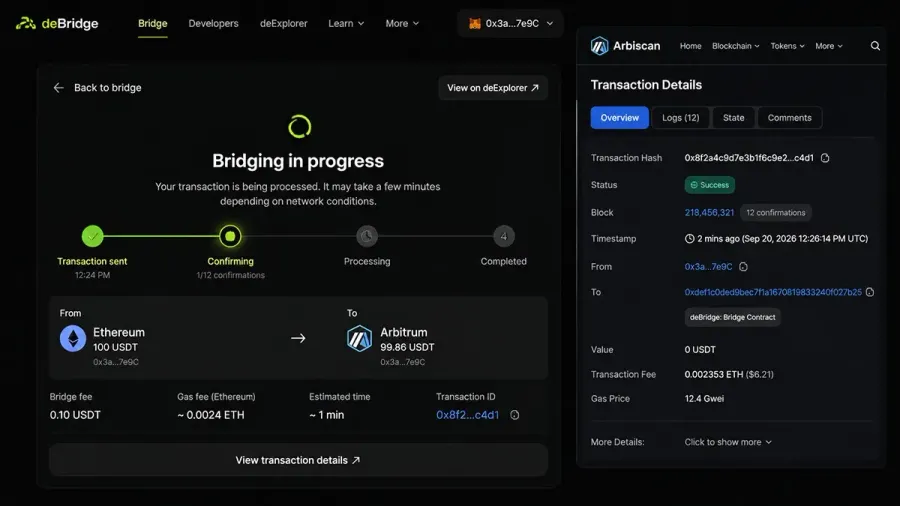Viewport: 900px width, 506px height.
Task: Expand Arbiscan Tokens dropdown
Action: [x=787, y=46]
